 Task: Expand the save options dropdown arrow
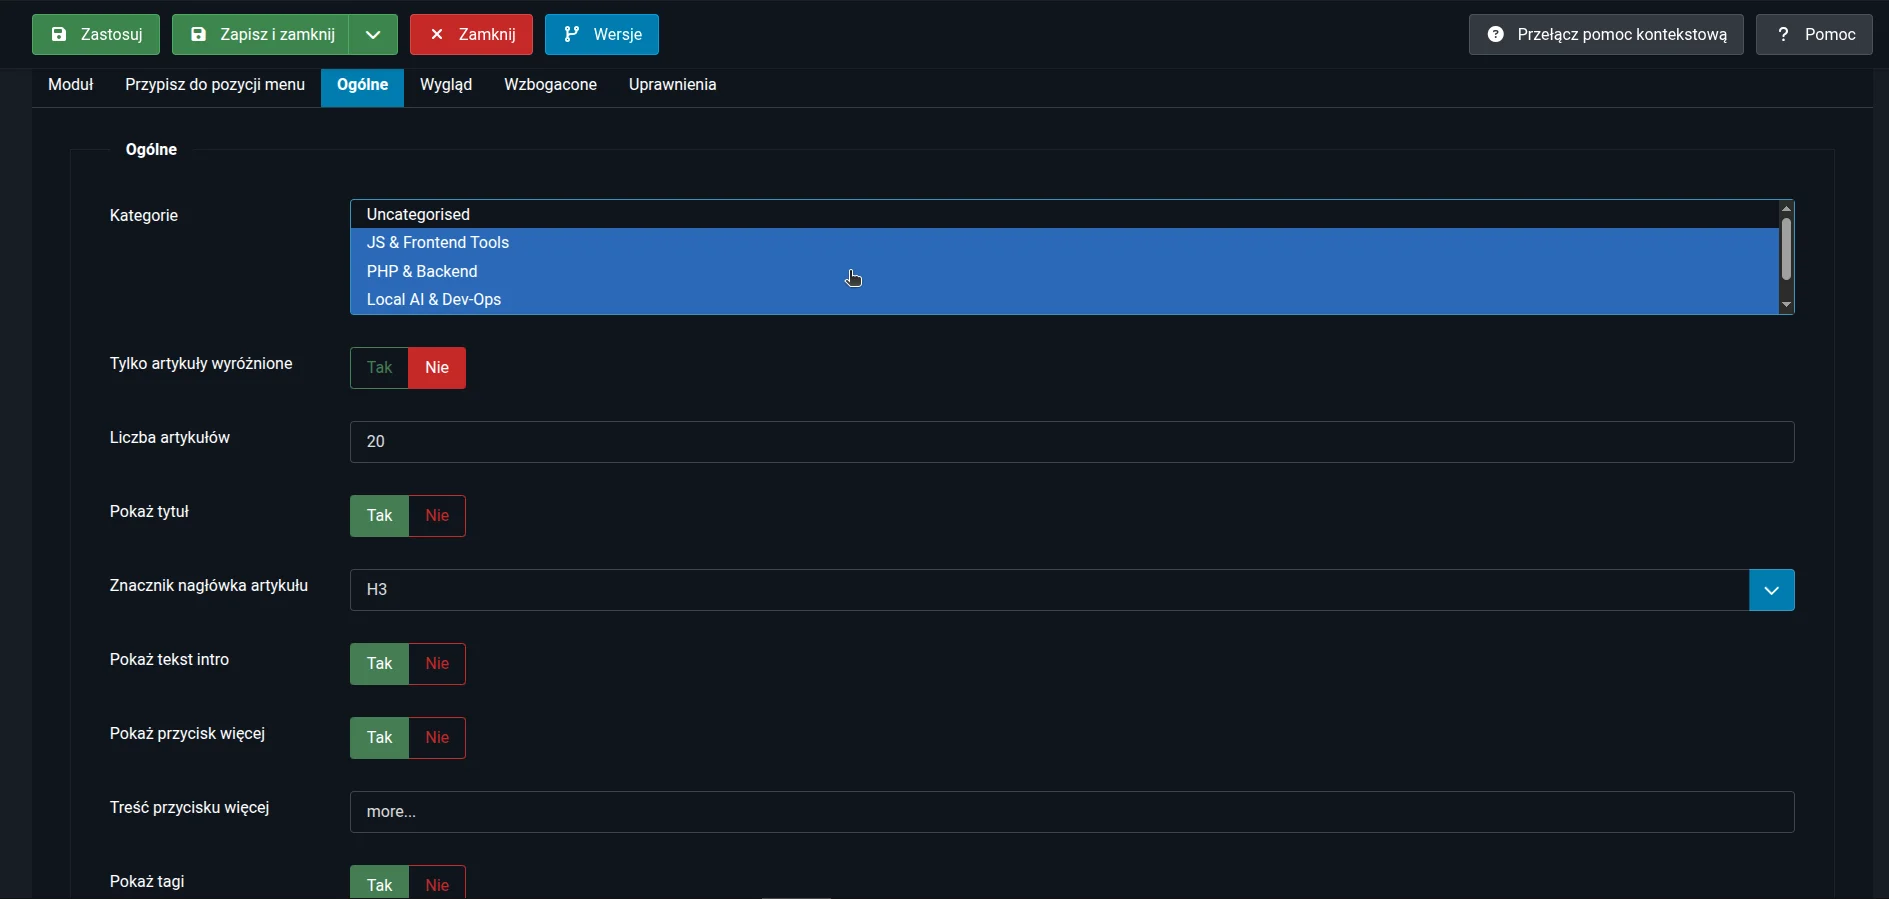373,35
